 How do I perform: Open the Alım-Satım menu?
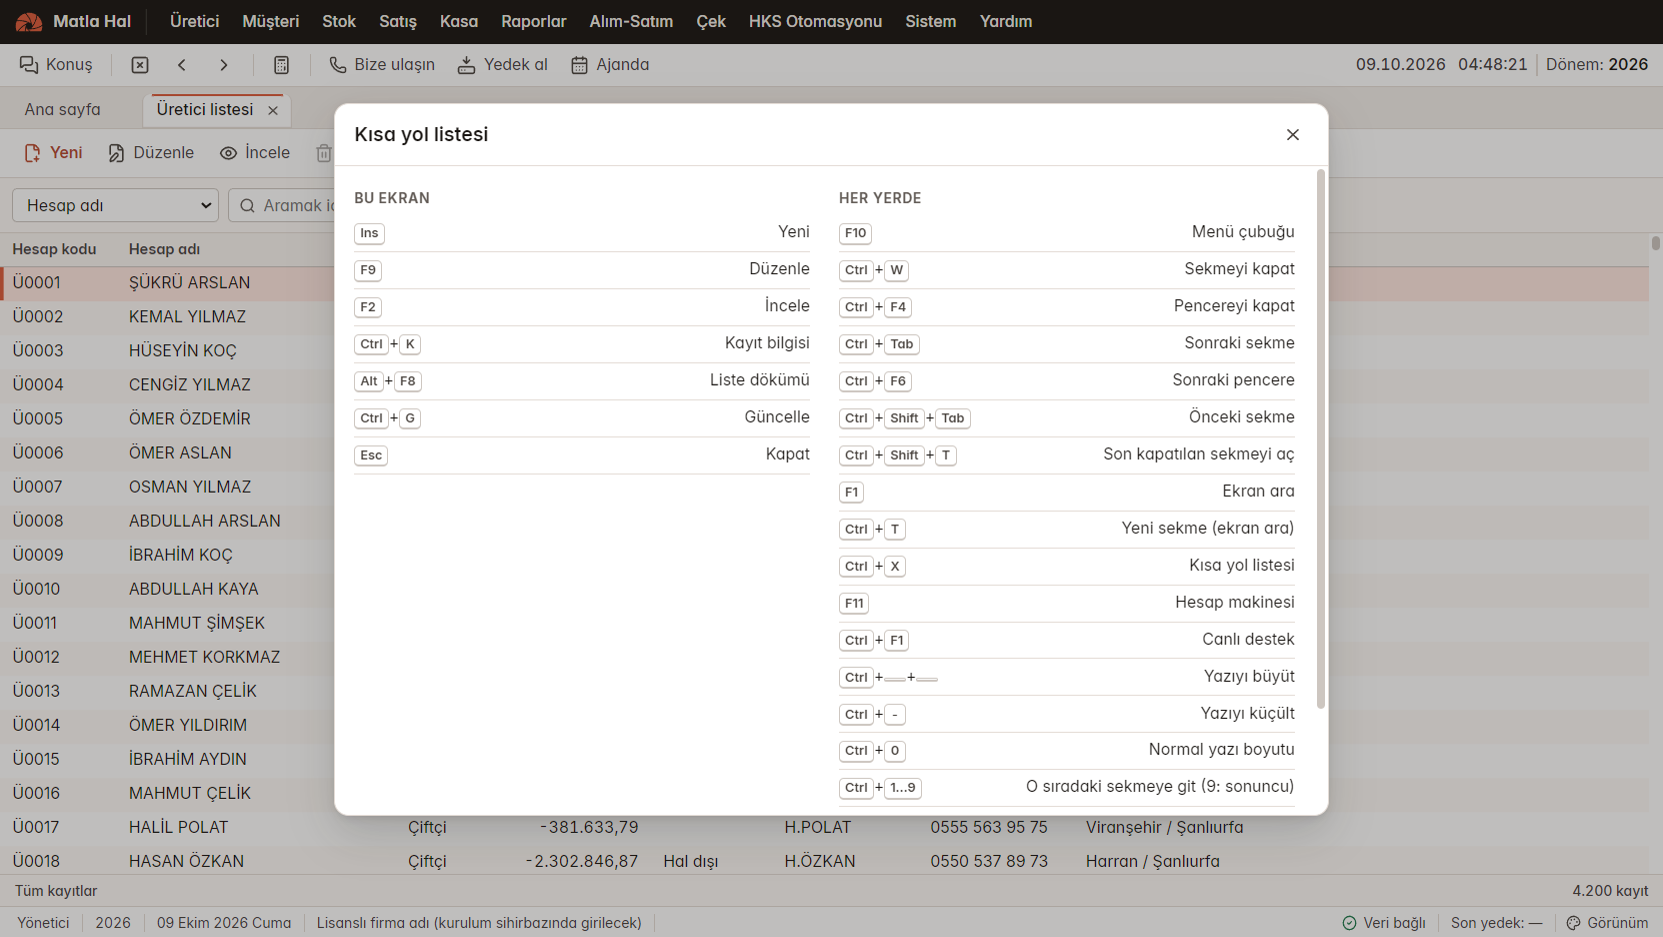(x=631, y=22)
